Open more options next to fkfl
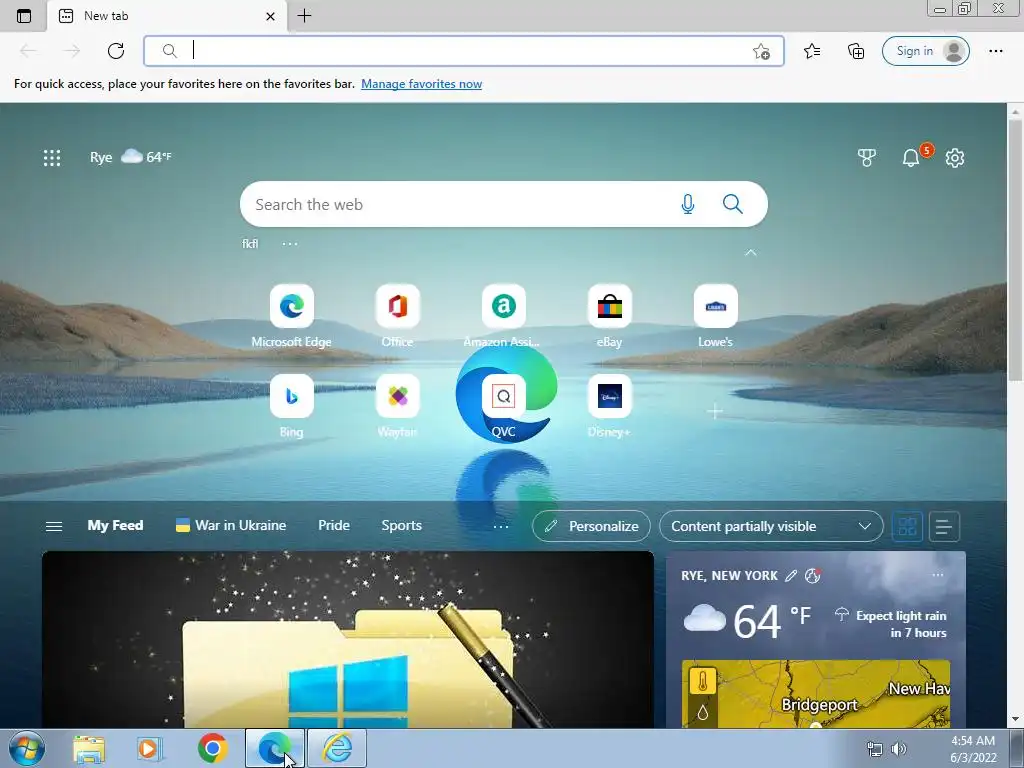This screenshot has width=1024, height=768. point(290,244)
